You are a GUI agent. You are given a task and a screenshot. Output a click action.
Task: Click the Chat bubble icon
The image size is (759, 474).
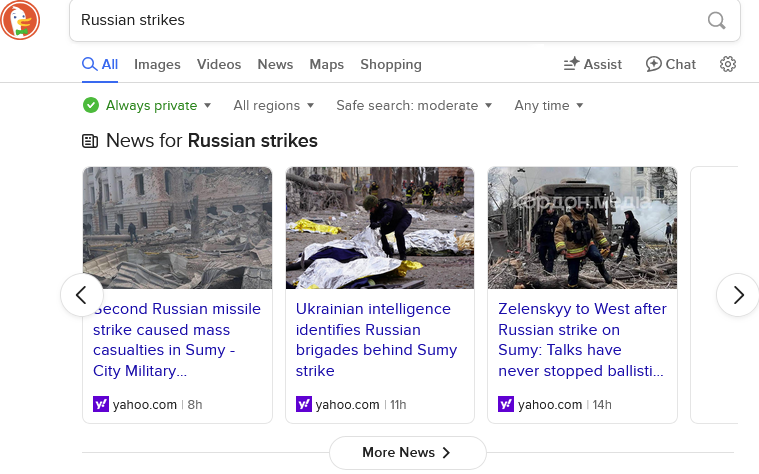coord(653,64)
